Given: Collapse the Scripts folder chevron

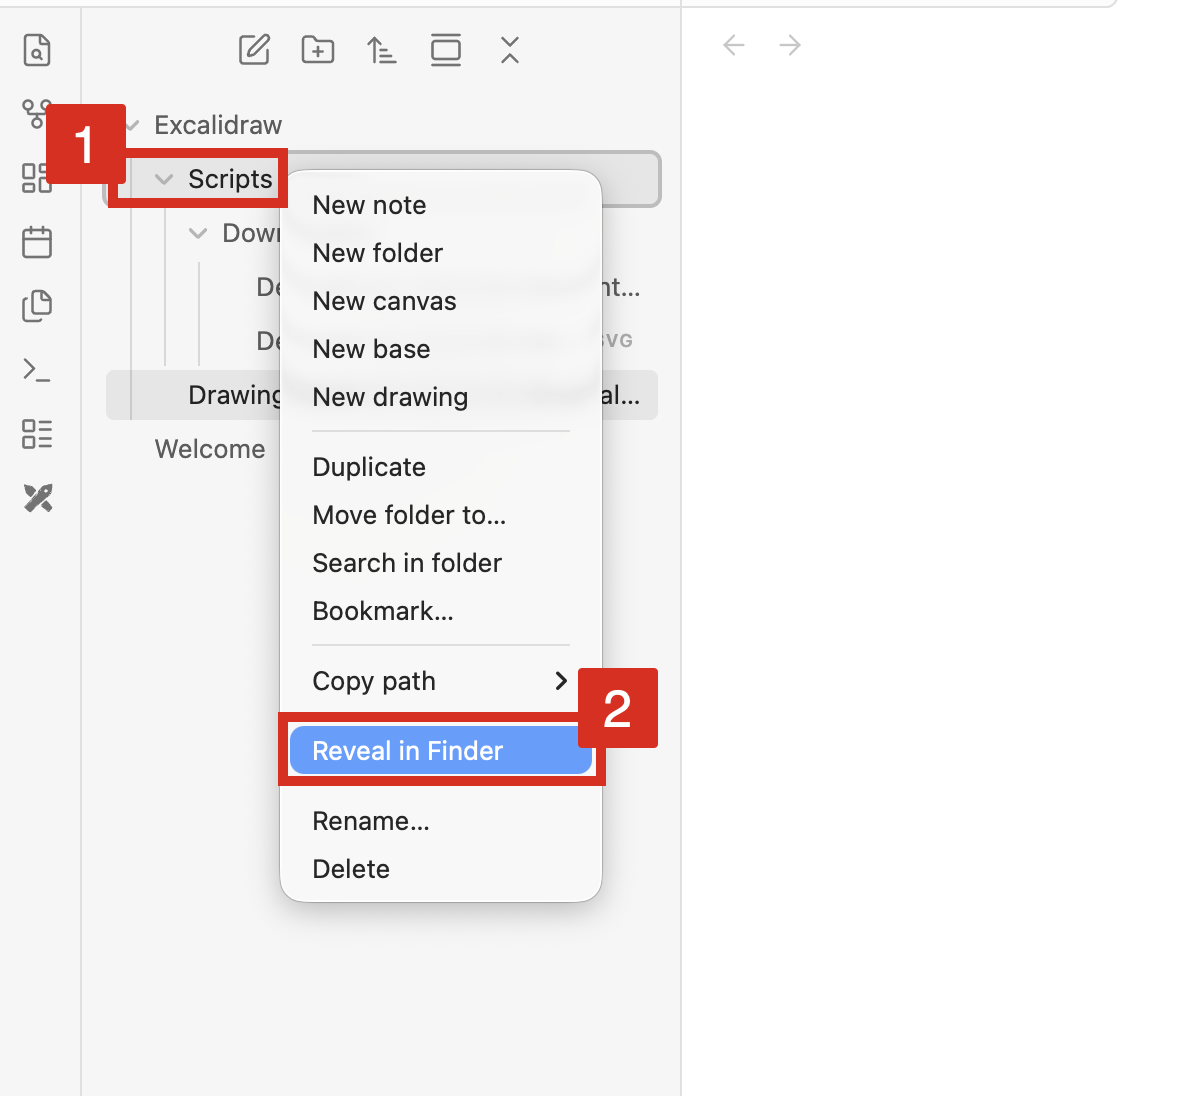Looking at the screenshot, I should (164, 180).
